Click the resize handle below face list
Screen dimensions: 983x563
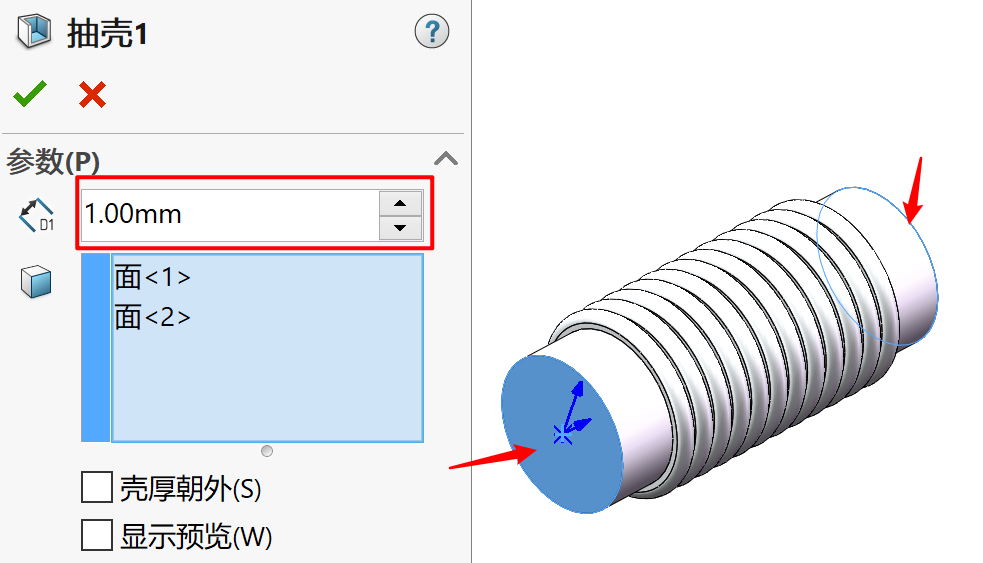tap(267, 451)
